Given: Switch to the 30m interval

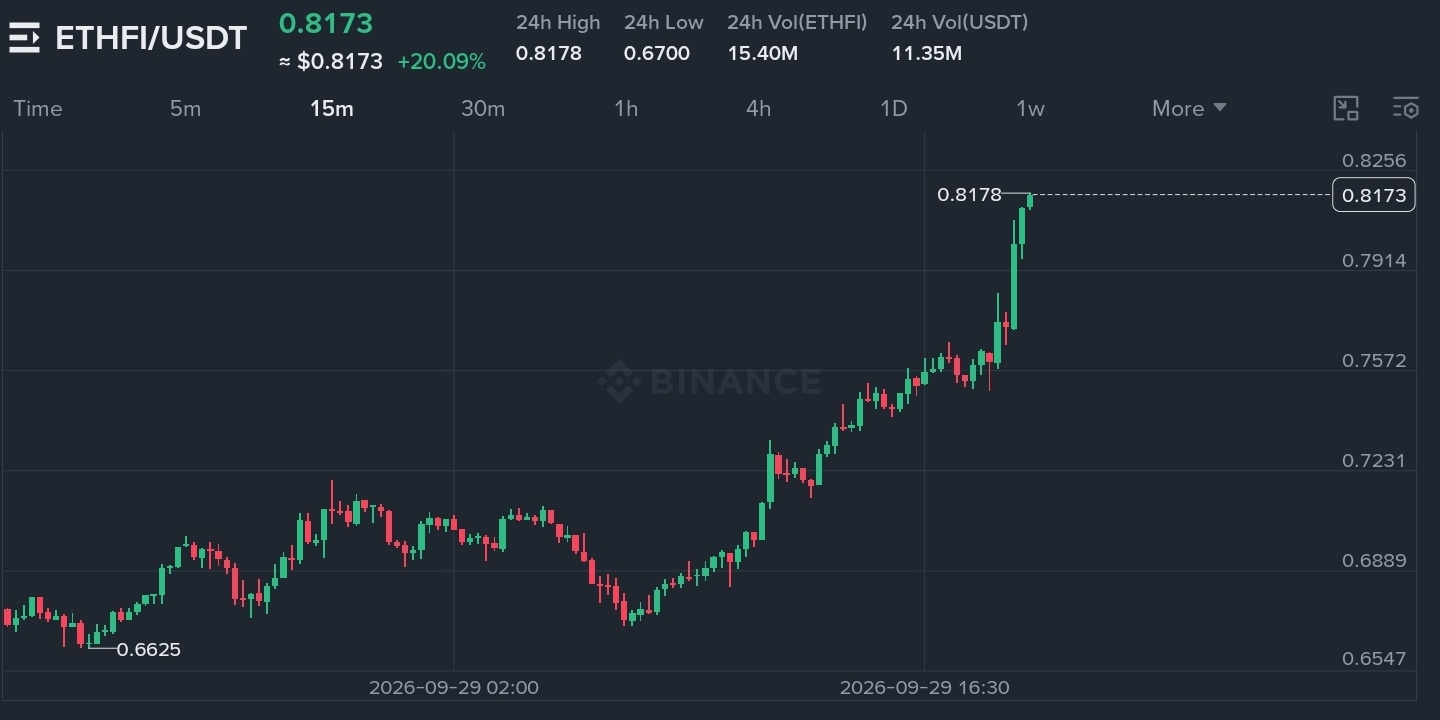Looking at the screenshot, I should coord(483,108).
